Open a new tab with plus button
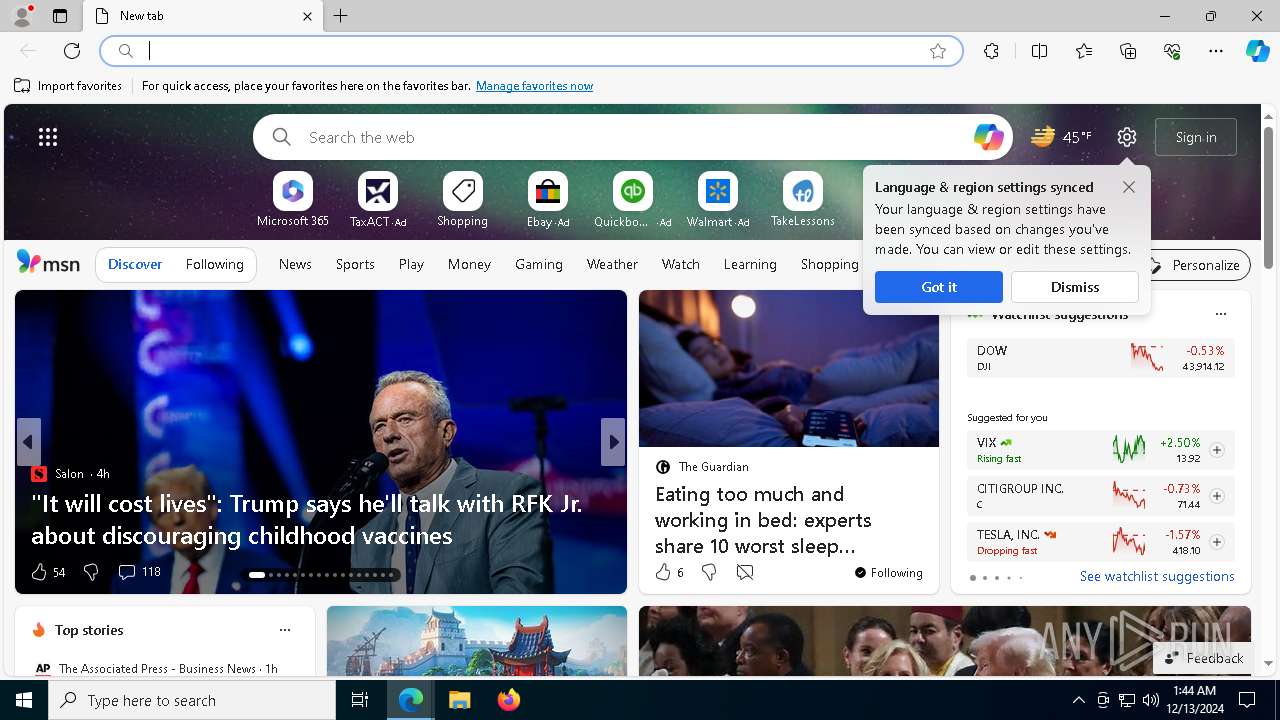The height and width of the screenshot is (720, 1280). [341, 16]
